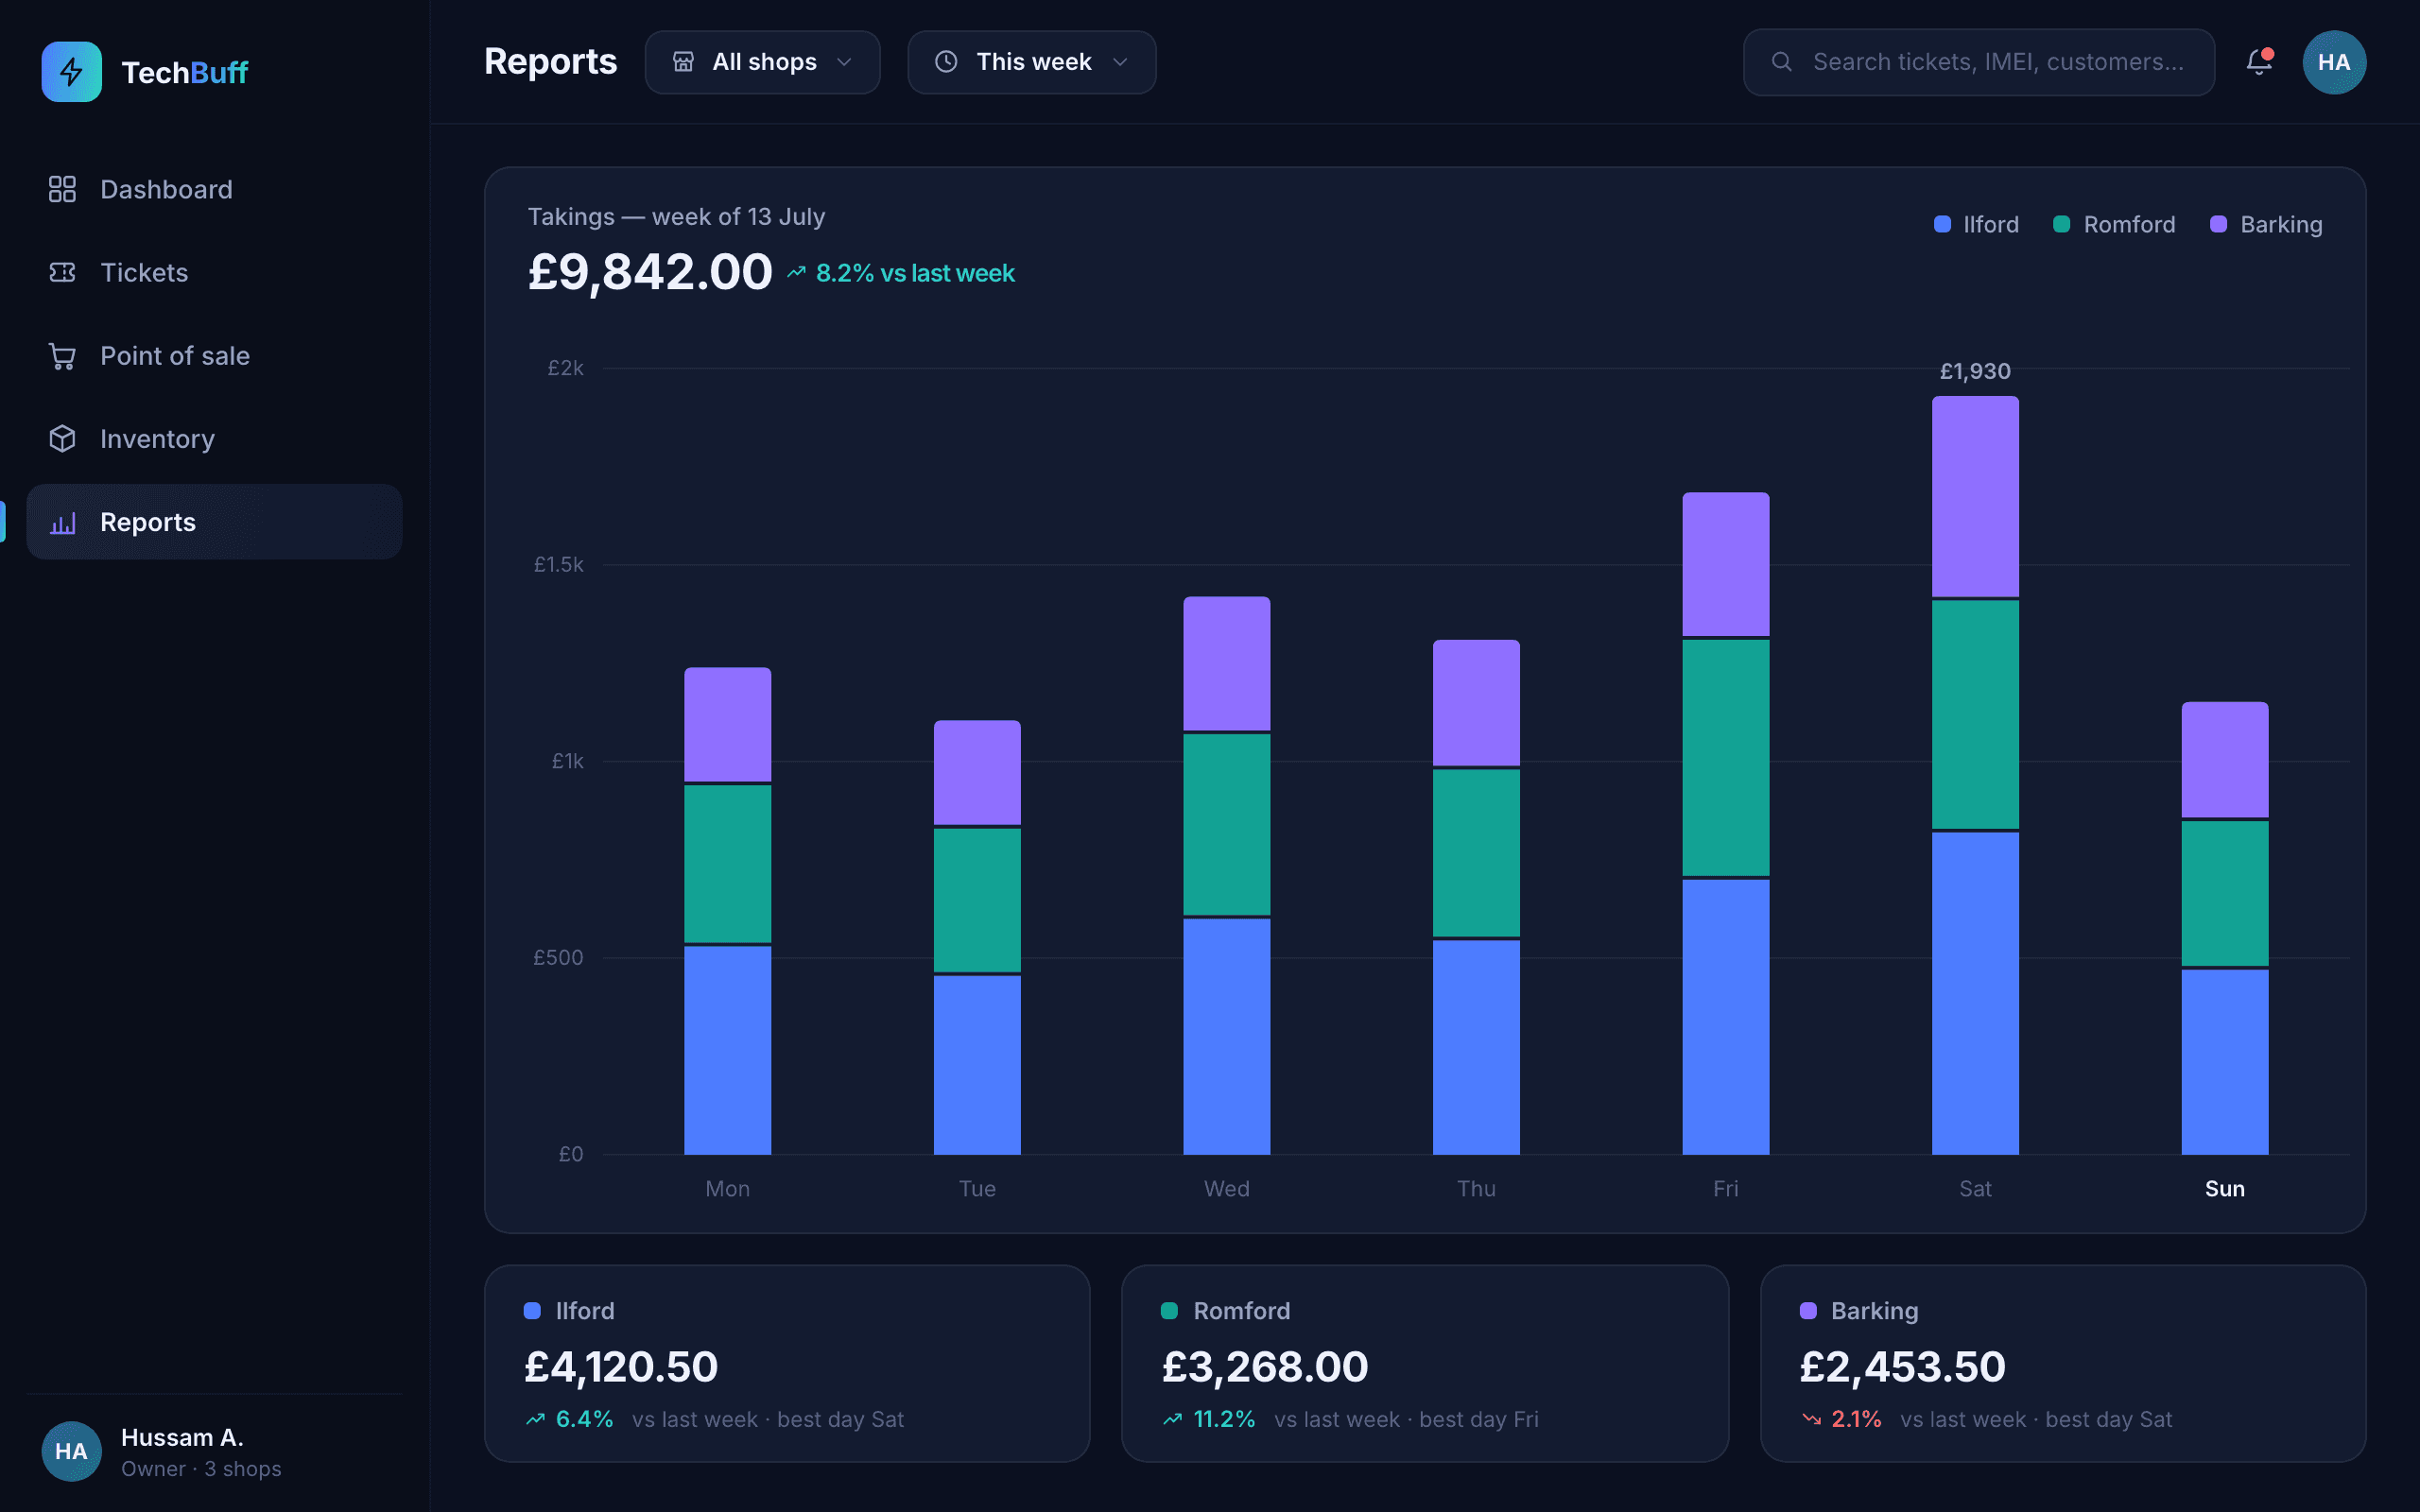Screen dimensions: 2420x1512
Task: Click the Reports page title
Action: (550, 62)
